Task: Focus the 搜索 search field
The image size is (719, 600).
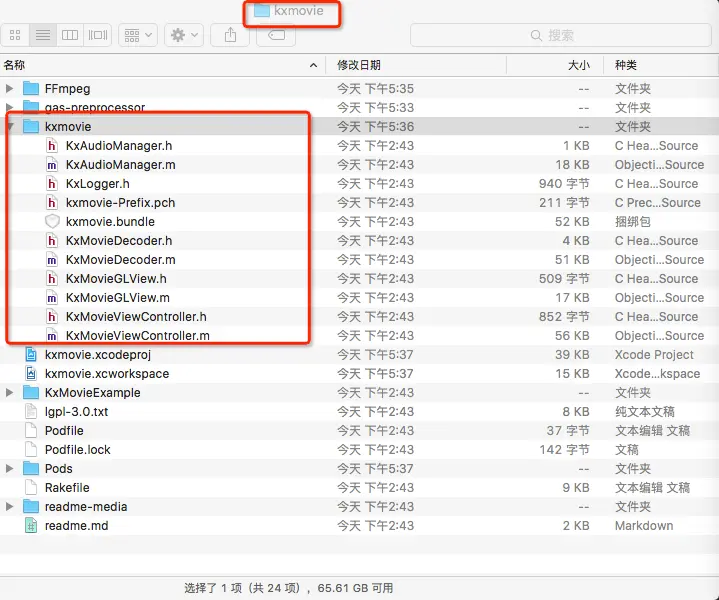Action: point(560,35)
